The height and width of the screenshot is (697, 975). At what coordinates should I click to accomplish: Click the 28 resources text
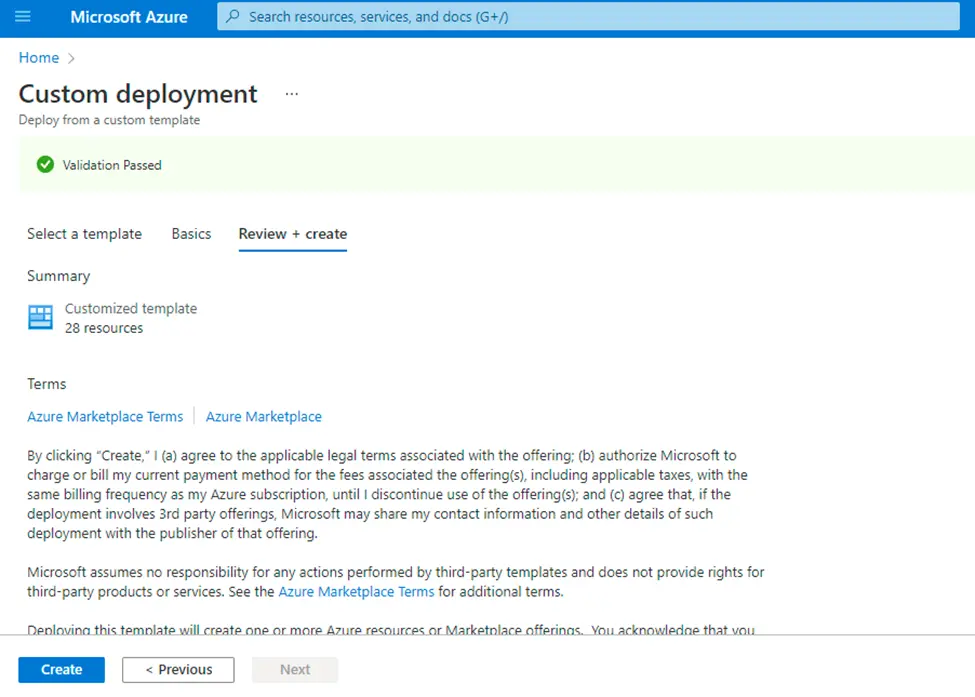(x=104, y=328)
